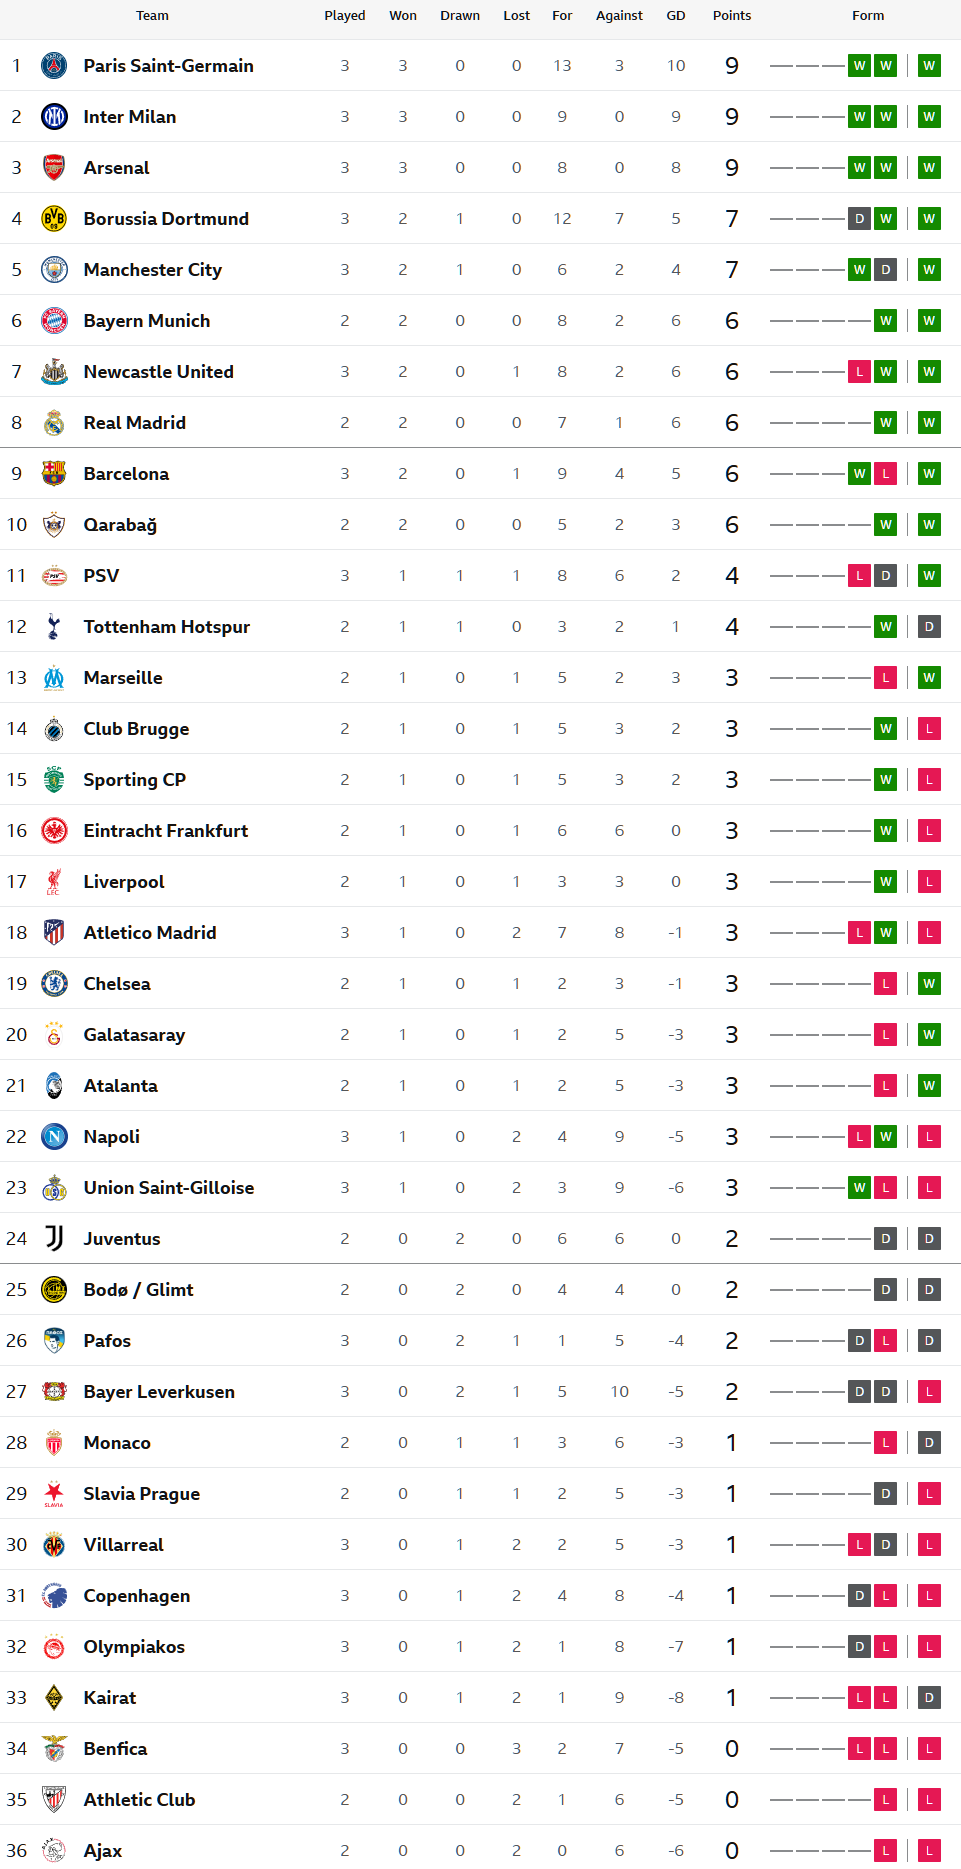Click the Barcelona club crest
961x1869 pixels.
pyautogui.click(x=54, y=474)
